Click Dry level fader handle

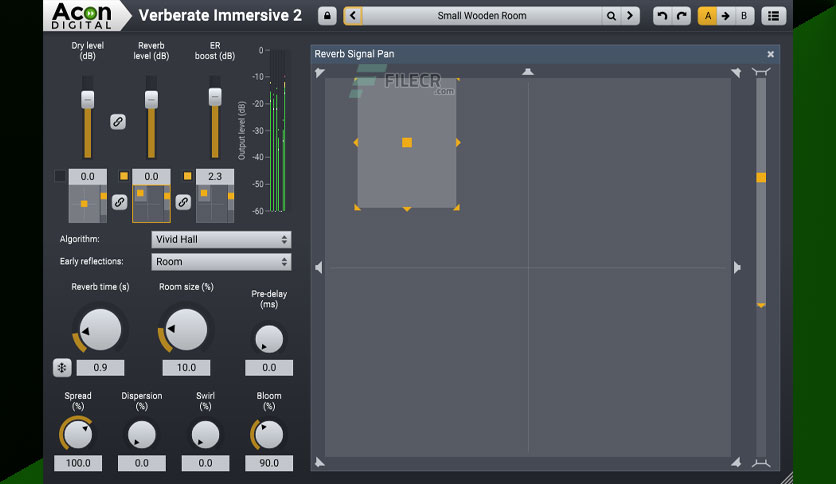[x=87, y=99]
